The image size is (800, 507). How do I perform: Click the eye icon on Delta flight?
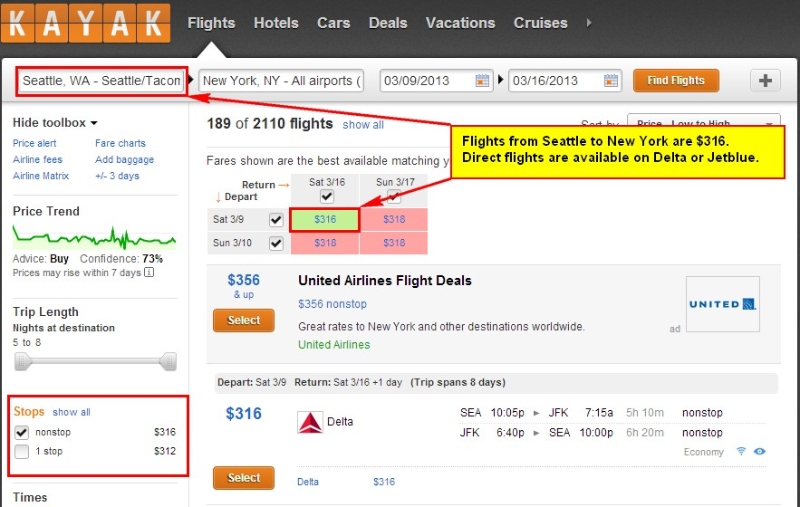pyautogui.click(x=760, y=451)
